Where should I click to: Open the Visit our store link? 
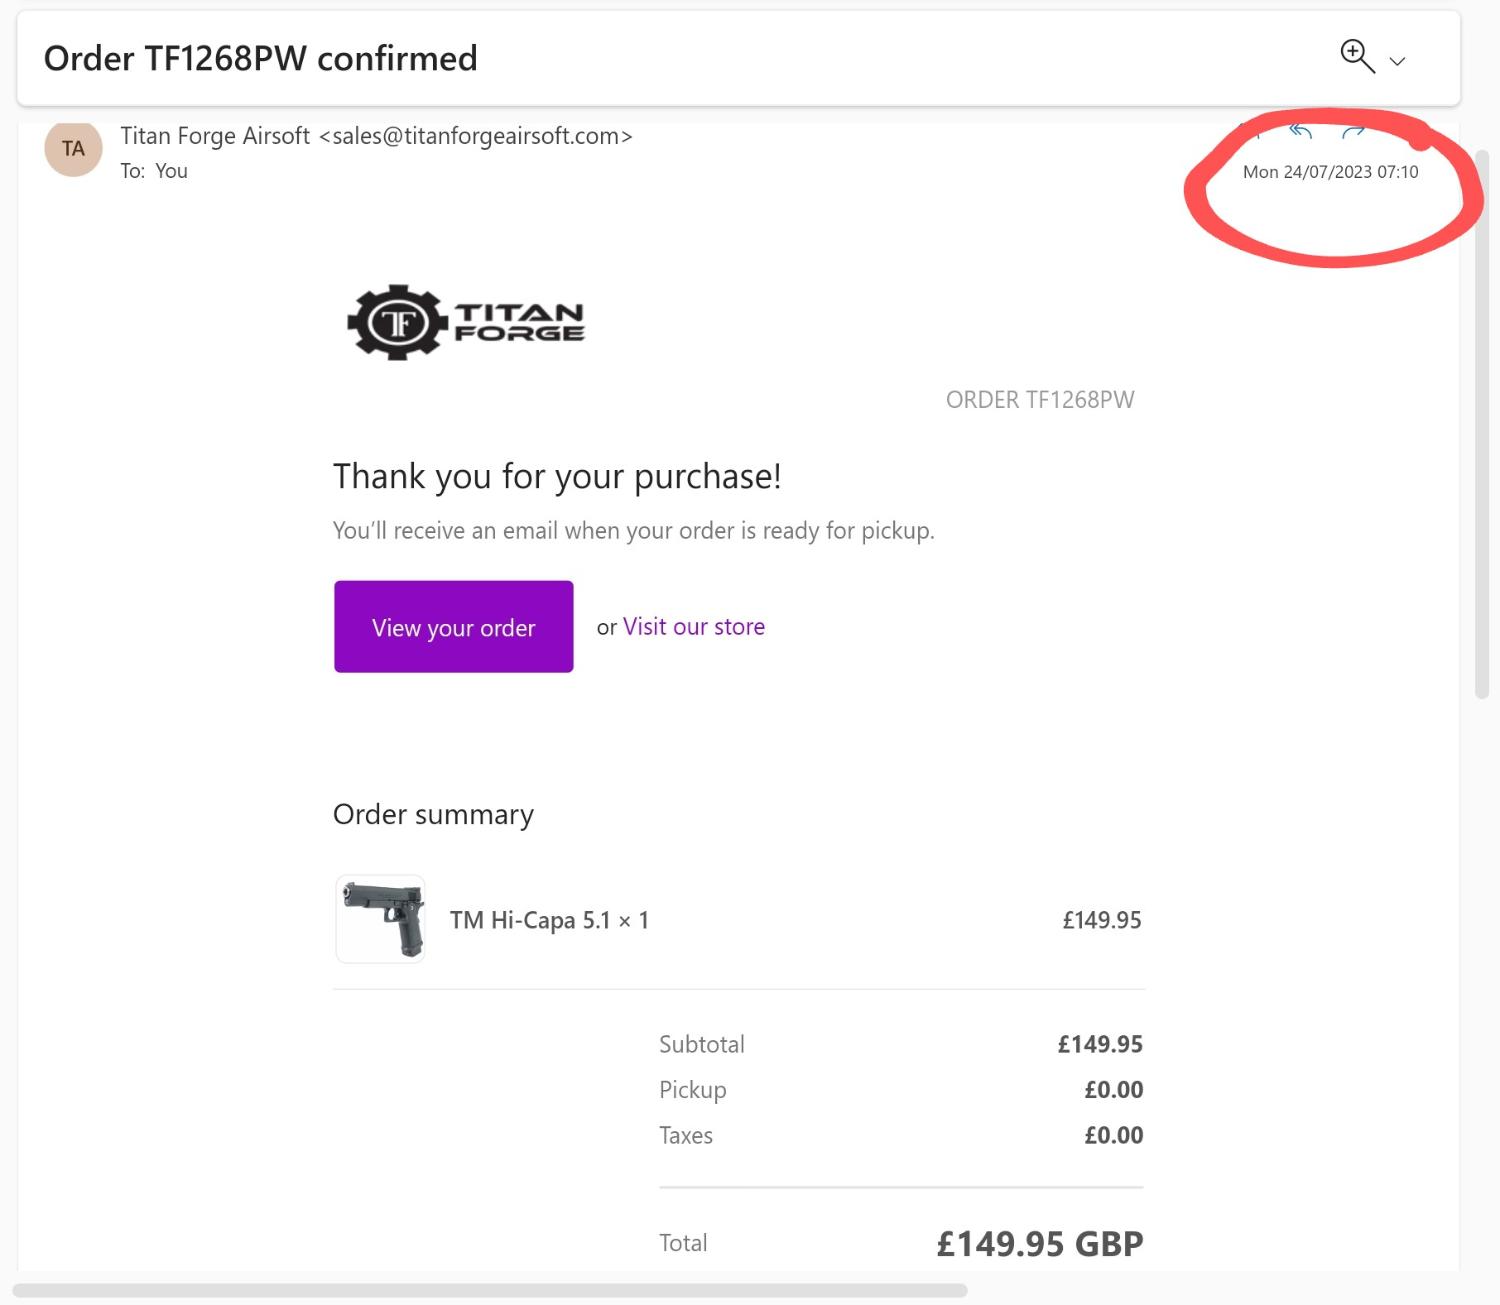coord(693,627)
